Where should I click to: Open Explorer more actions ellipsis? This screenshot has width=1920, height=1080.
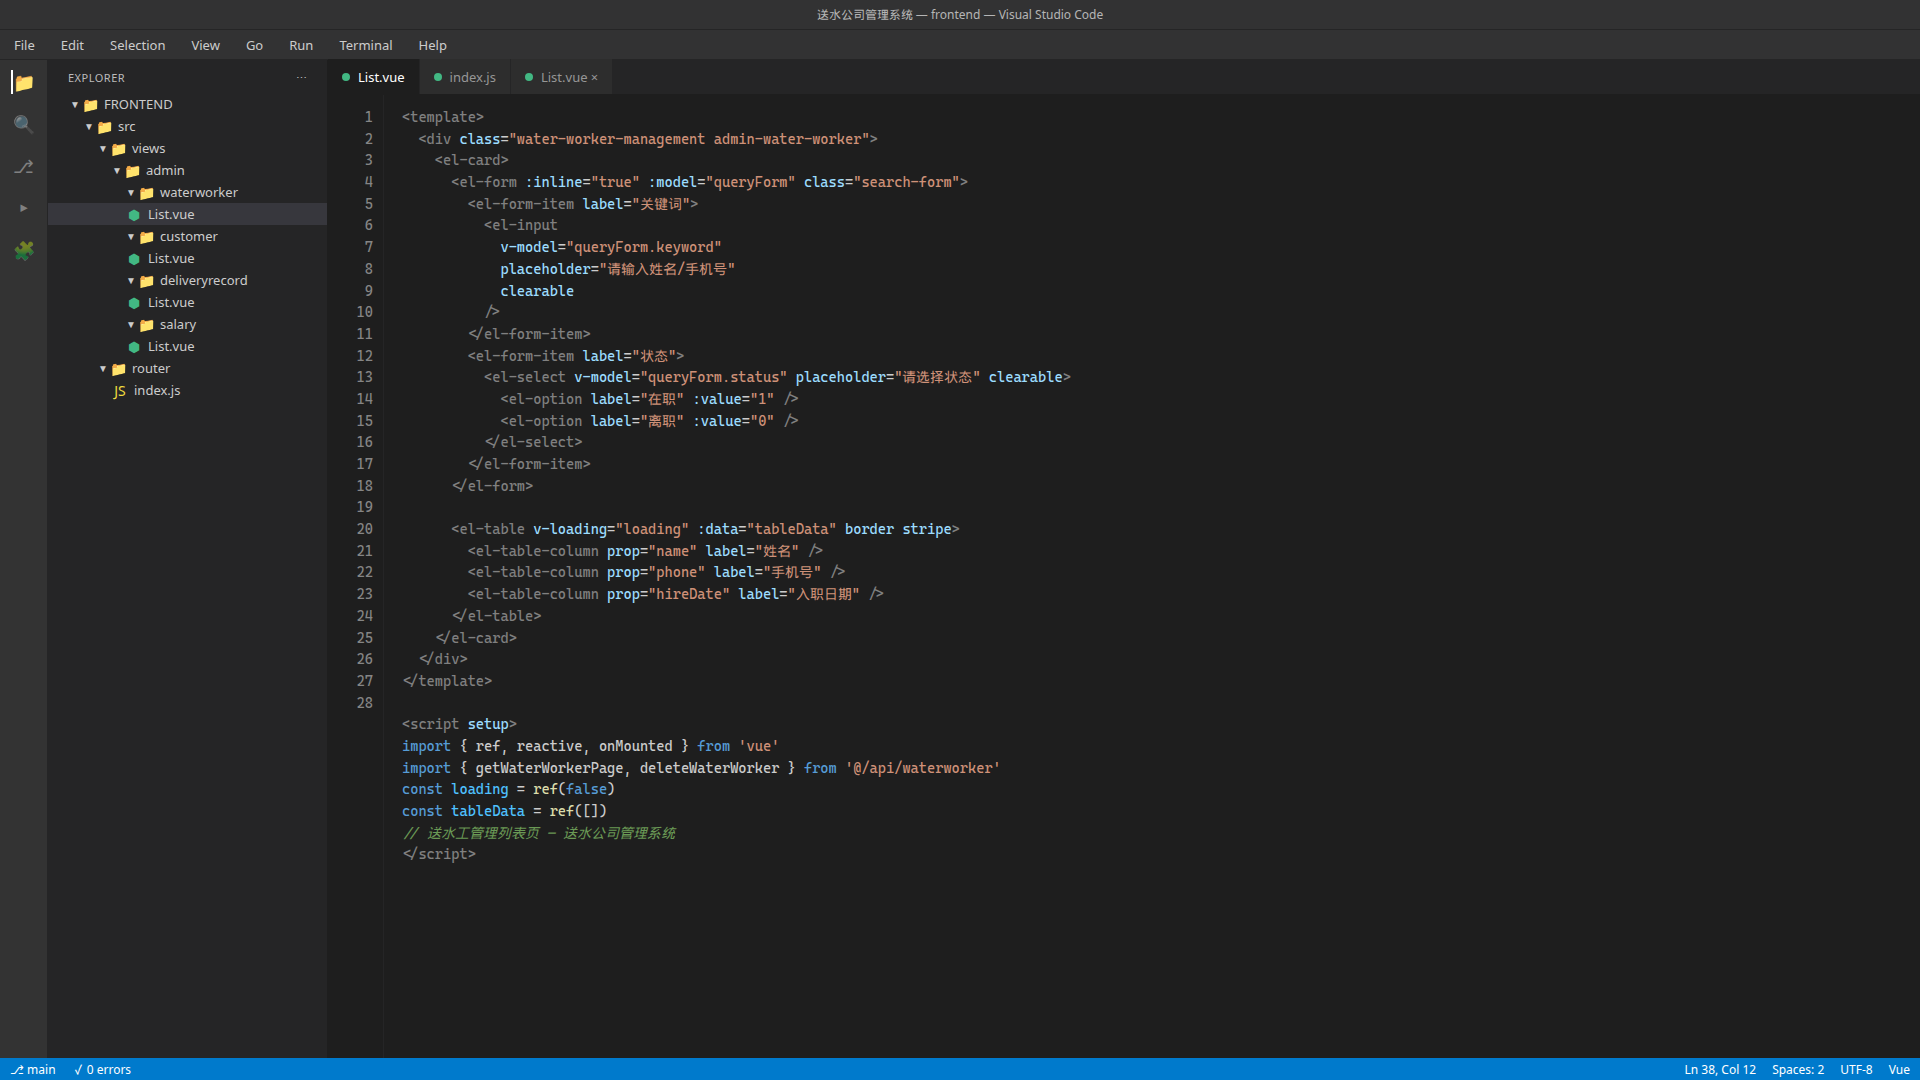[x=301, y=78]
